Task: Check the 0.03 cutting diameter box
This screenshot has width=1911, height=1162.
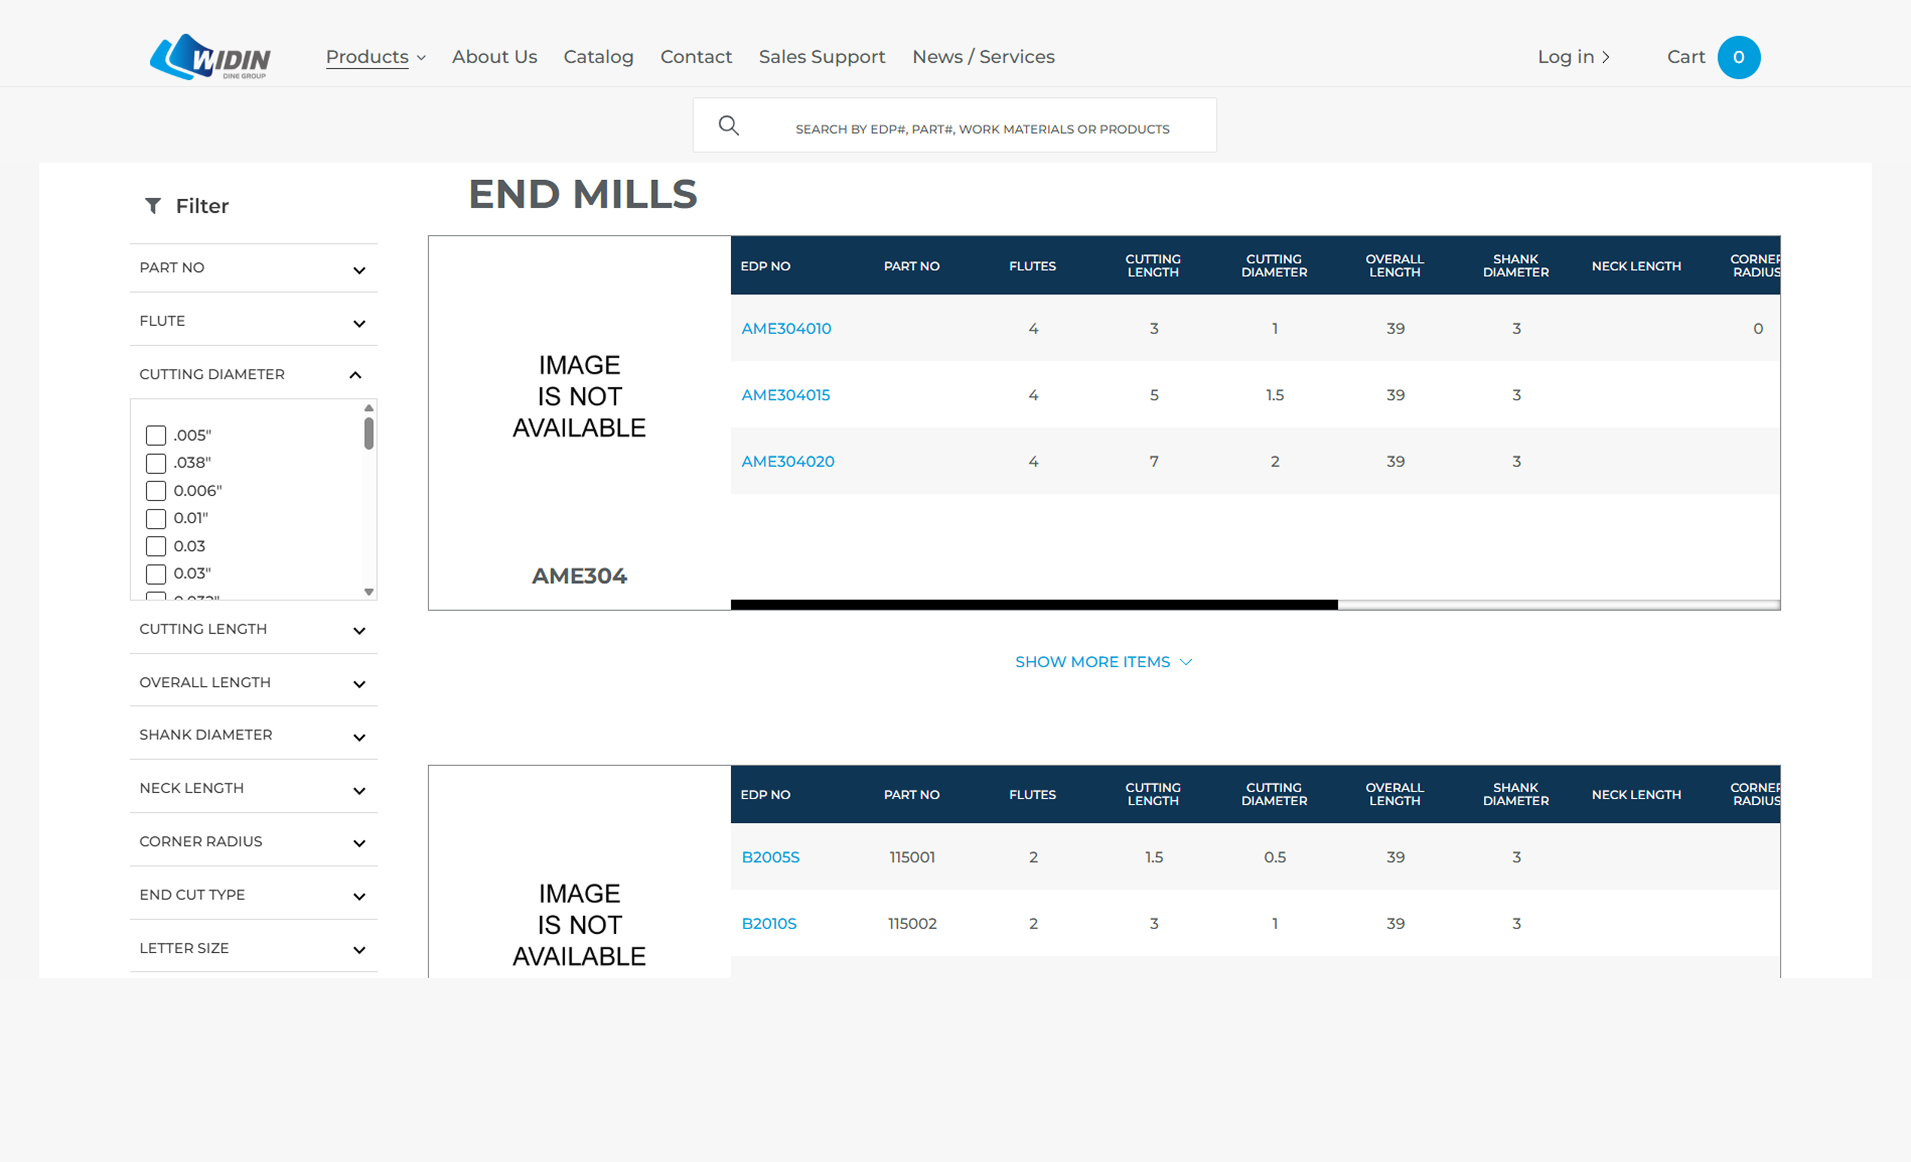Action: [156, 546]
